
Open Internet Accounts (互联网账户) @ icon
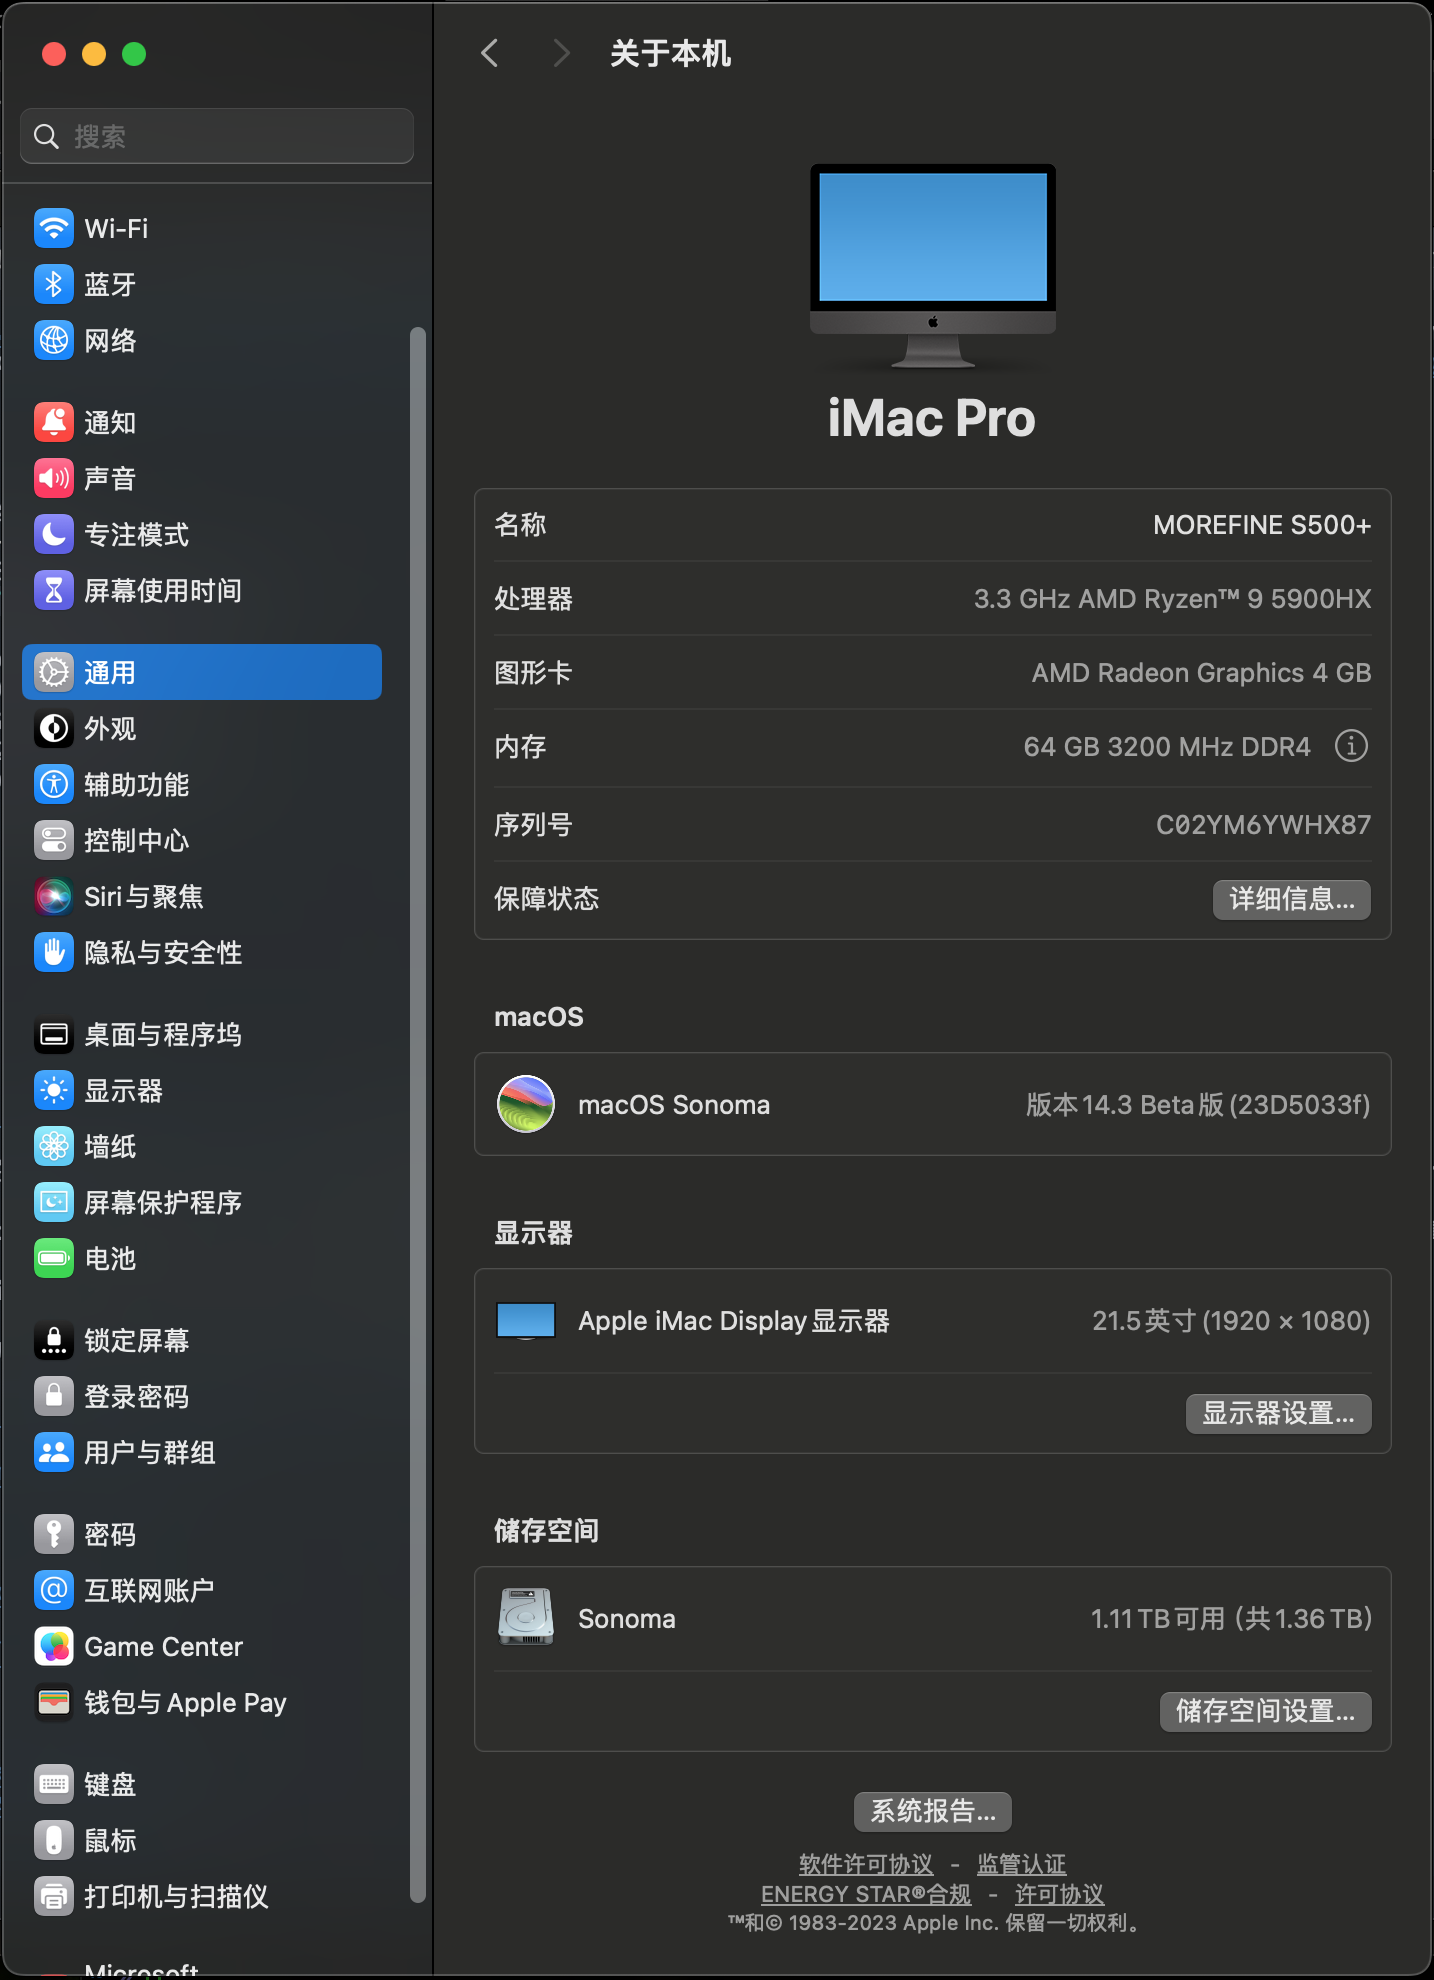(x=54, y=1590)
